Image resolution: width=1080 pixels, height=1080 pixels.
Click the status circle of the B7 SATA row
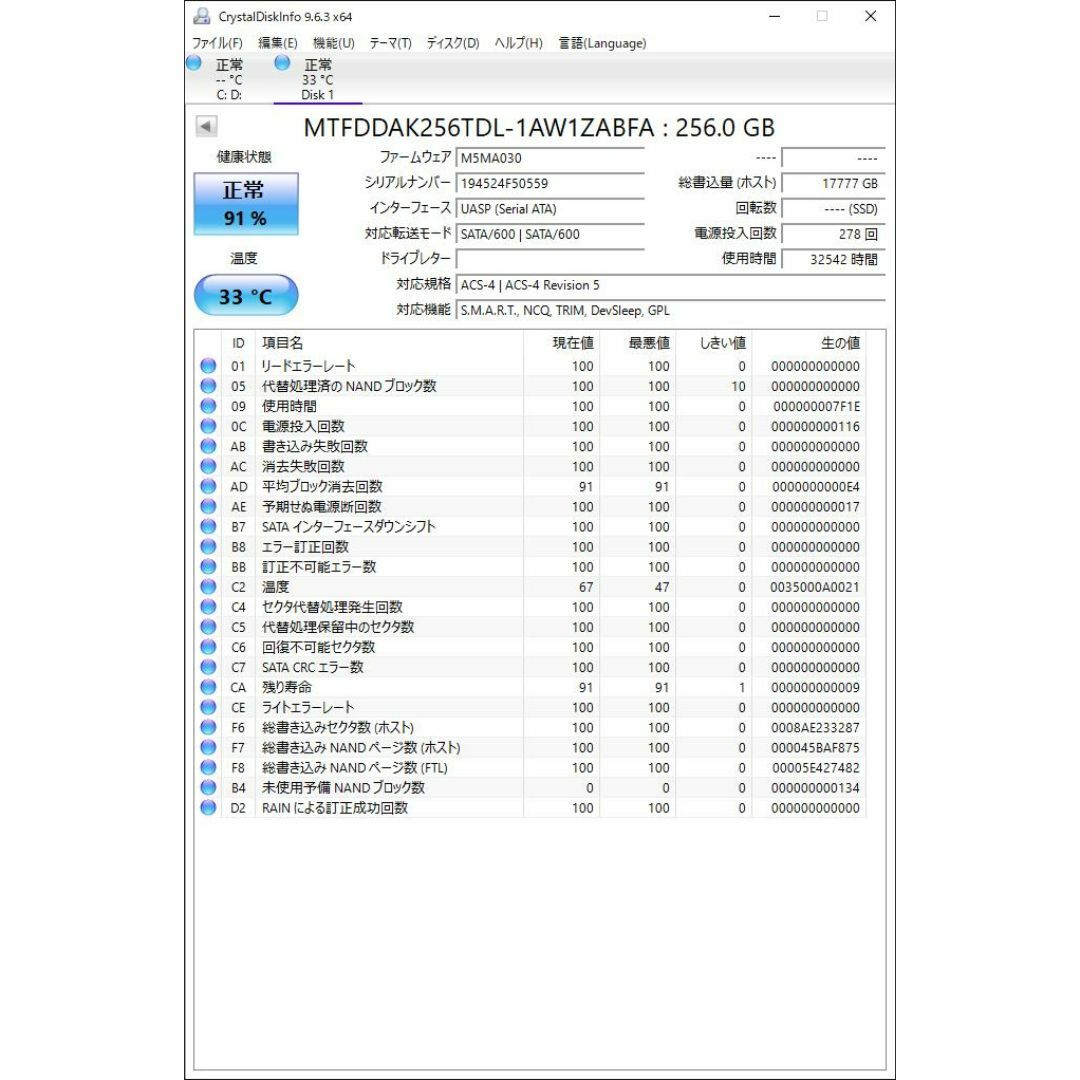(208, 526)
